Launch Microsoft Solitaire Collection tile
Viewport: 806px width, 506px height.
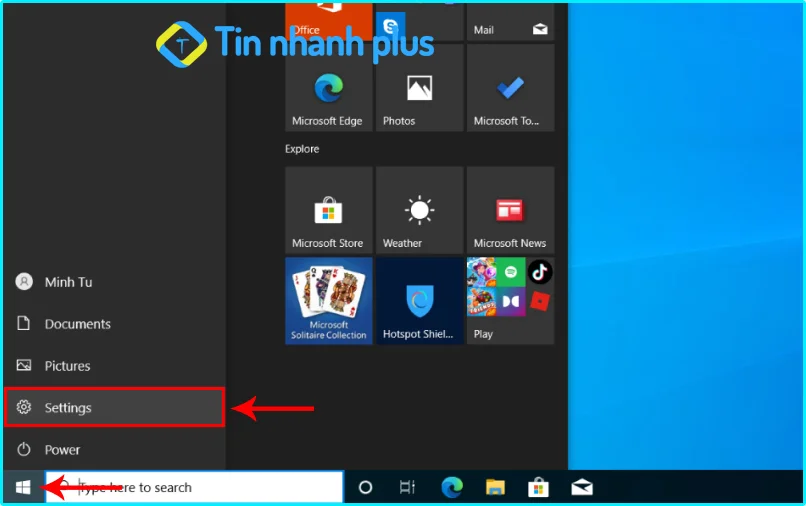tap(328, 301)
